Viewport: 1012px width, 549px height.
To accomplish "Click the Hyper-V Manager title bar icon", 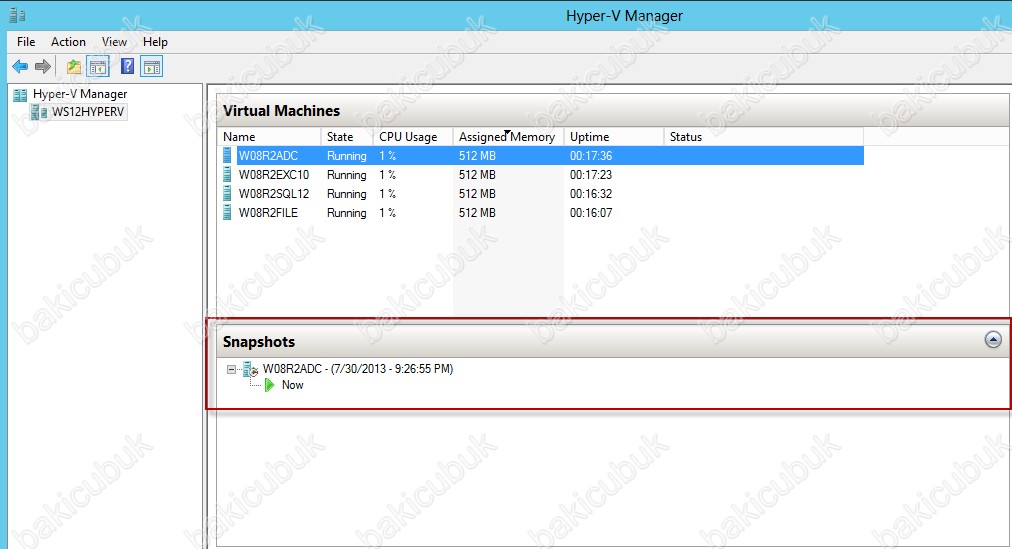I will tap(17, 15).
